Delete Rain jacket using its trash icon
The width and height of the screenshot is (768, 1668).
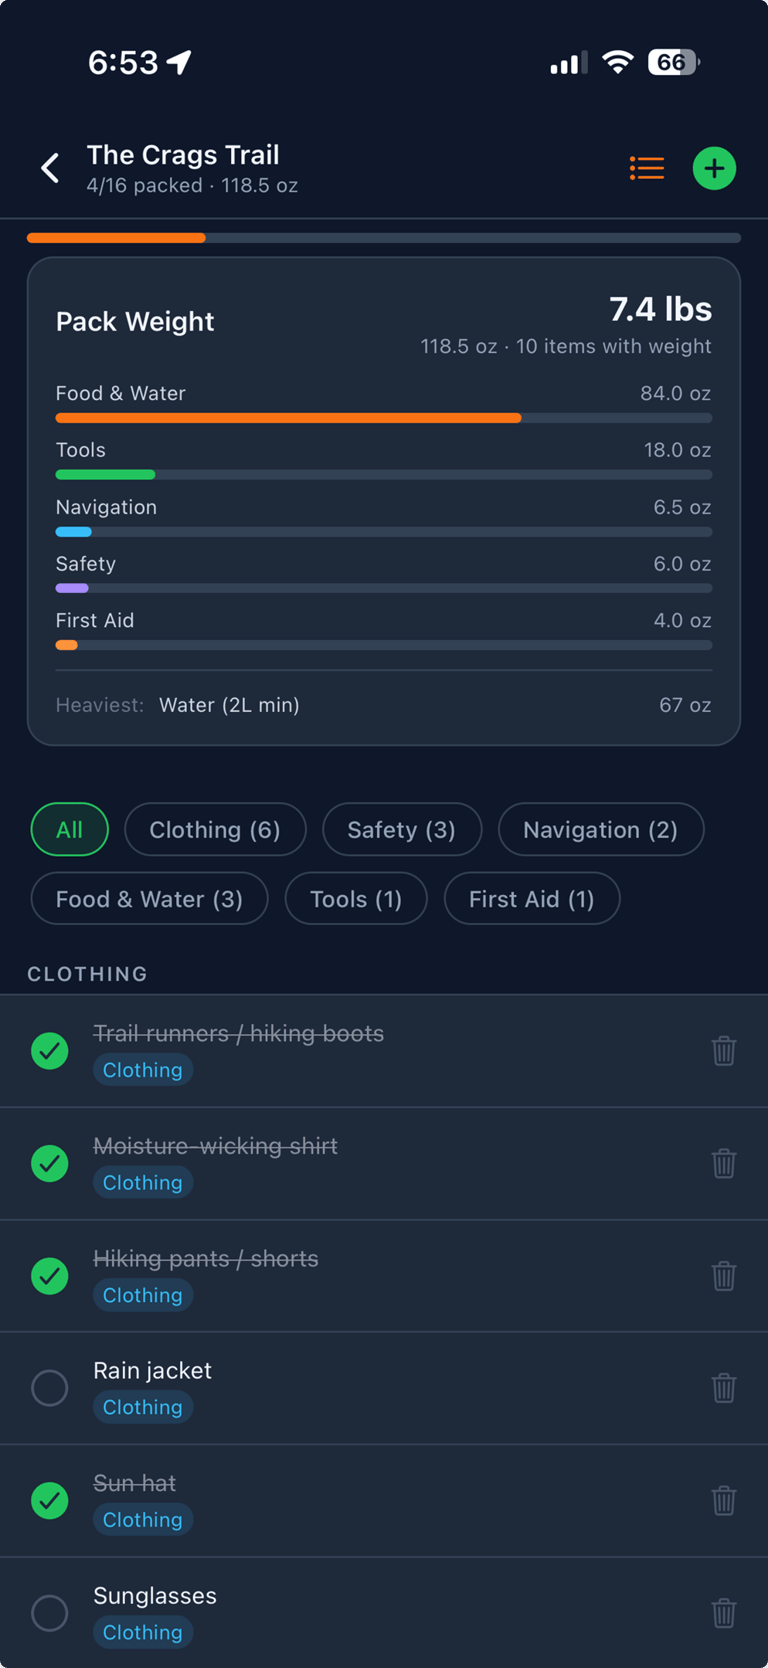(x=723, y=1388)
